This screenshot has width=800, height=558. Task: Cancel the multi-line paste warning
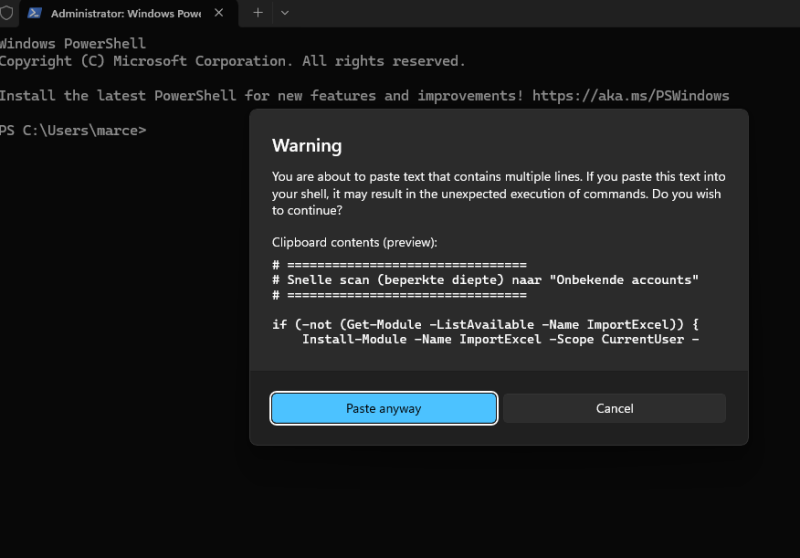(614, 408)
